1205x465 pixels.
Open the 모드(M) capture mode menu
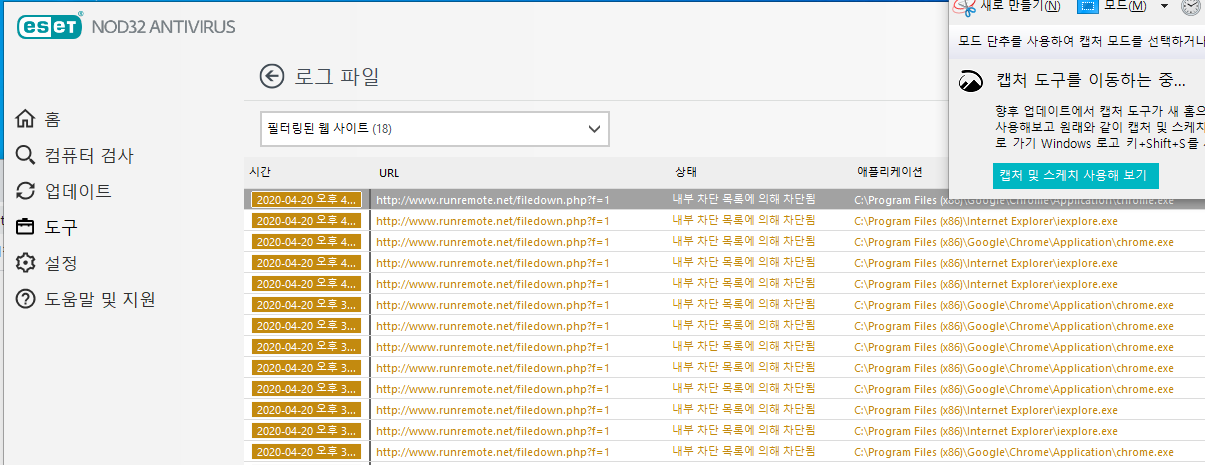tap(1115, 7)
